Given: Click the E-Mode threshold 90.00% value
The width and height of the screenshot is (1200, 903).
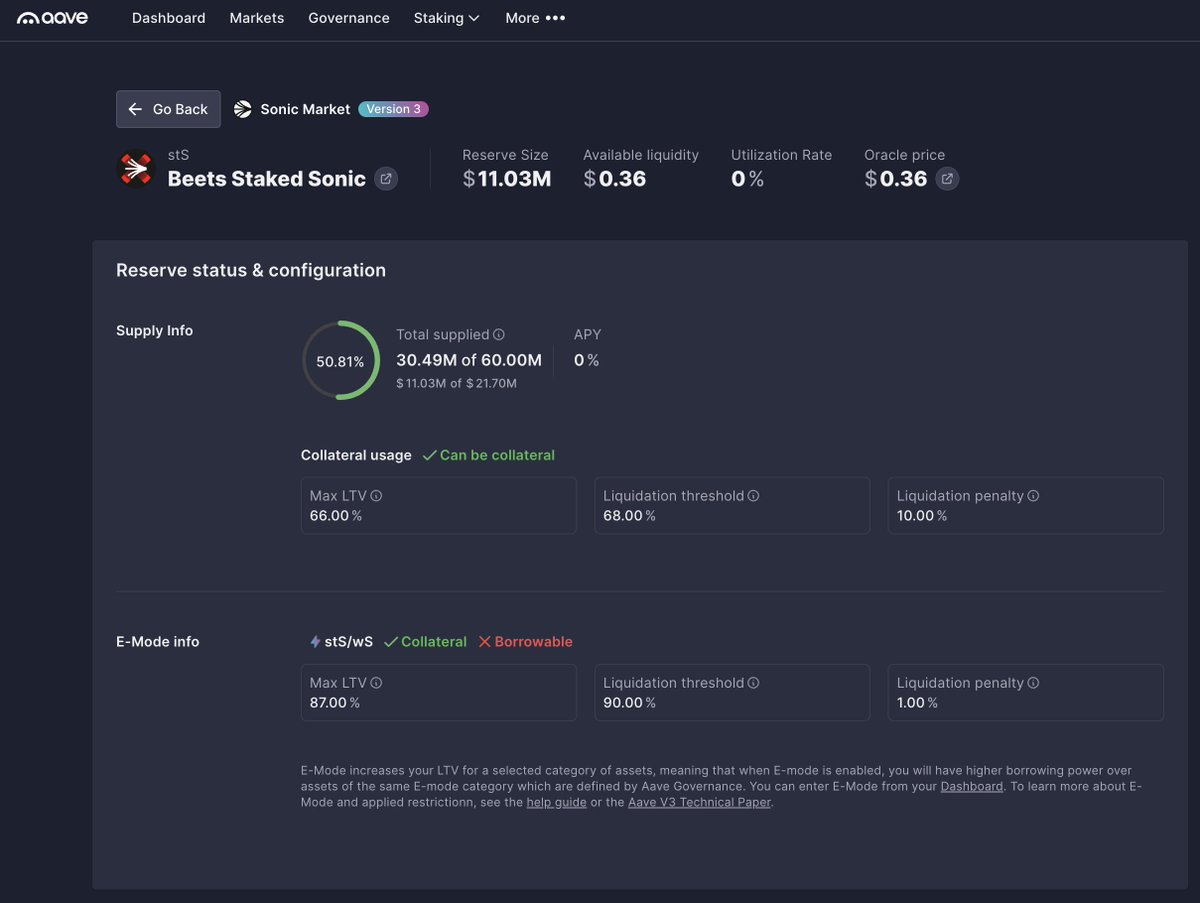Looking at the screenshot, I should [x=630, y=703].
